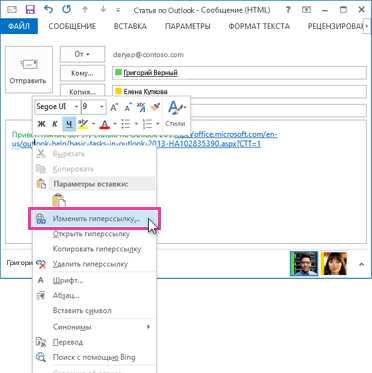Apply red font color A
Viewport: 372px width, 373px height.
pyautogui.click(x=105, y=124)
